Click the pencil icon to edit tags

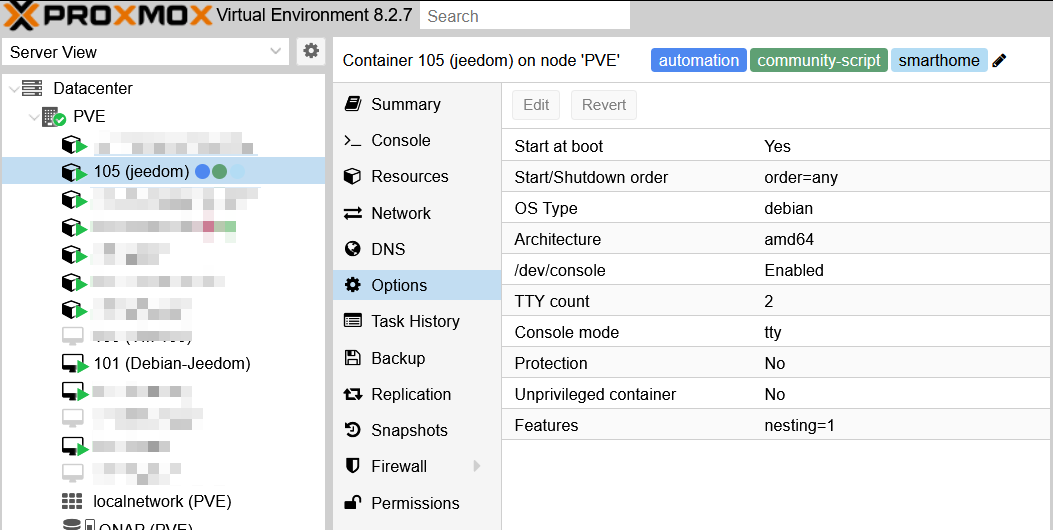(x=999, y=60)
